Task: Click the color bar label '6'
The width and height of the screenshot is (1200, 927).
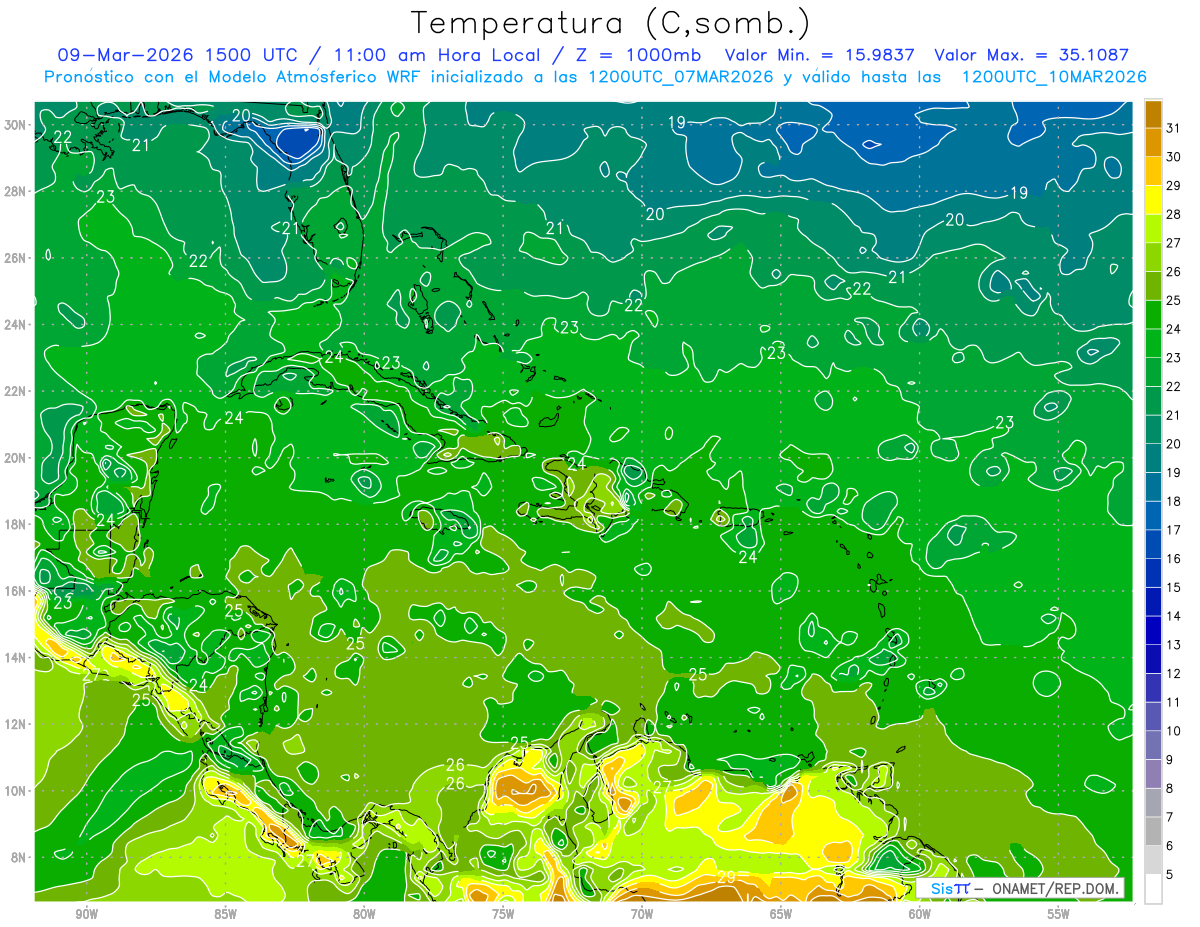Action: pos(1170,846)
